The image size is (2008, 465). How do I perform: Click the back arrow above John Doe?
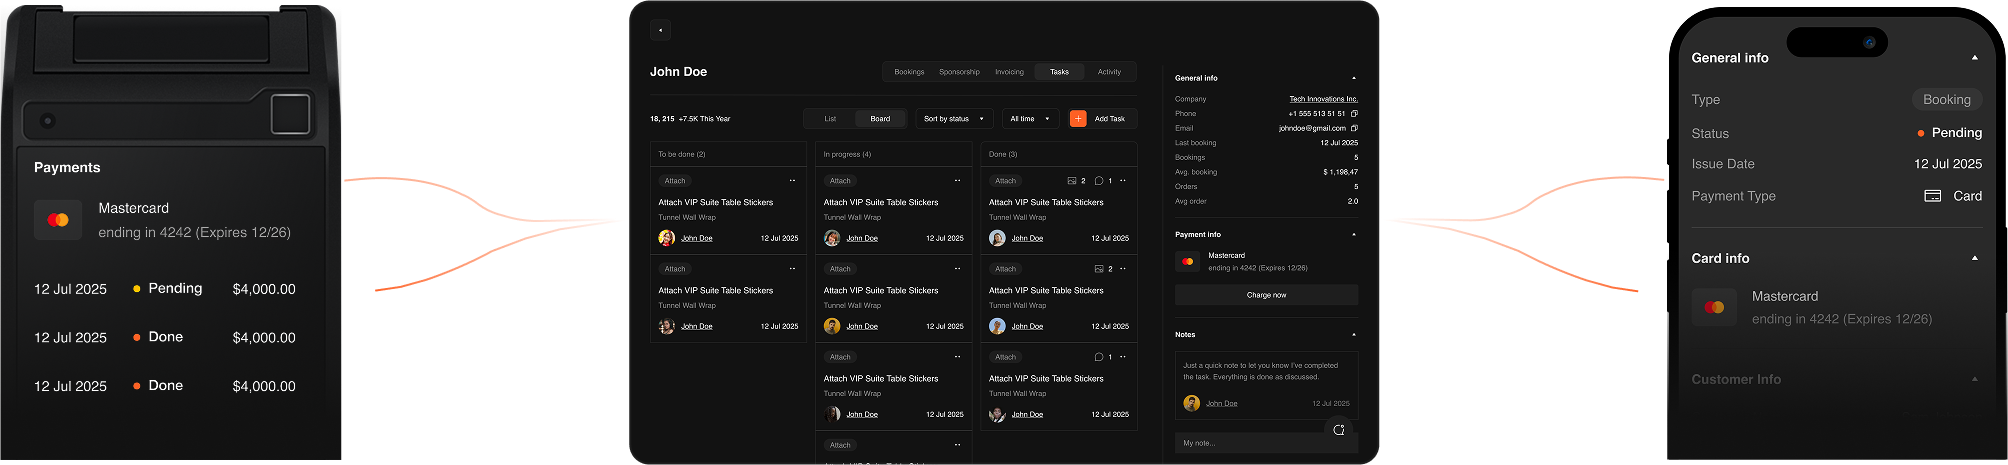pos(660,30)
